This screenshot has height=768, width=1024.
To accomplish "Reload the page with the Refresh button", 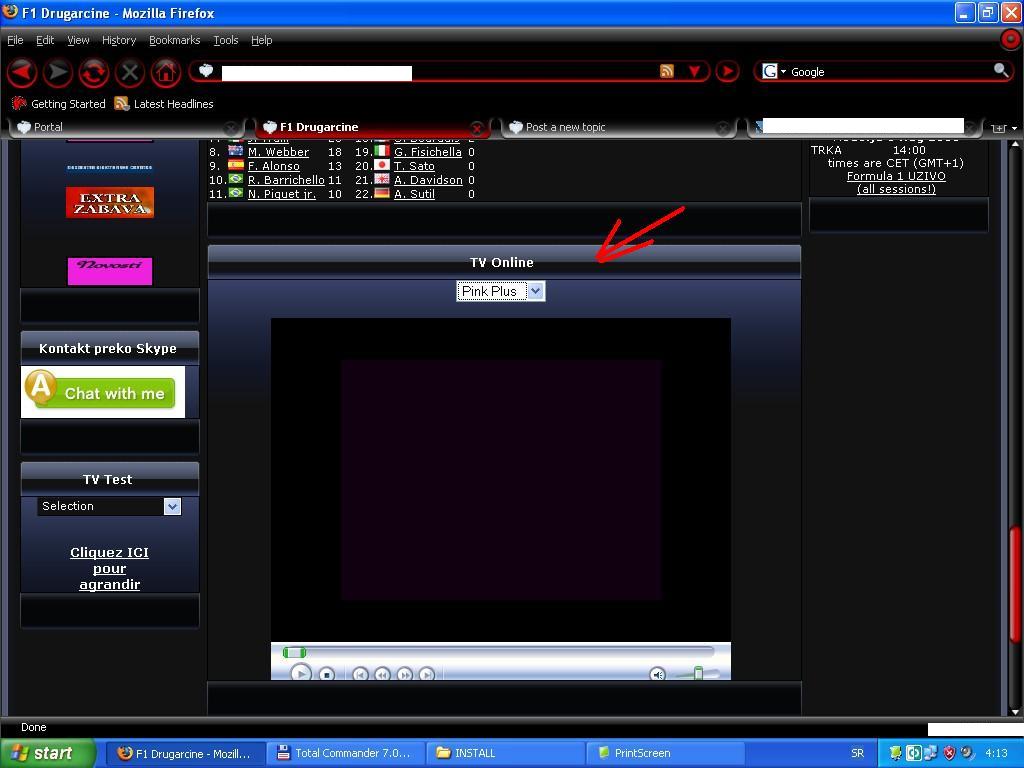I will 94,72.
